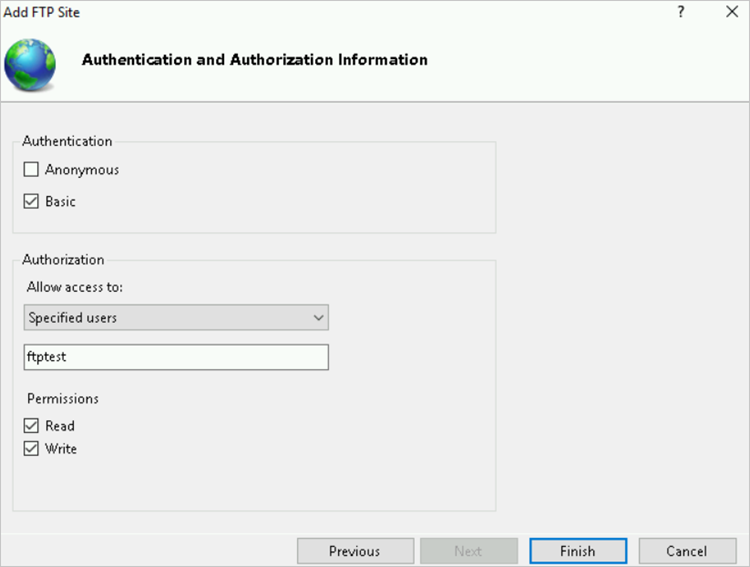Click the globe icon in the header
750x567 pixels.
tap(30, 65)
